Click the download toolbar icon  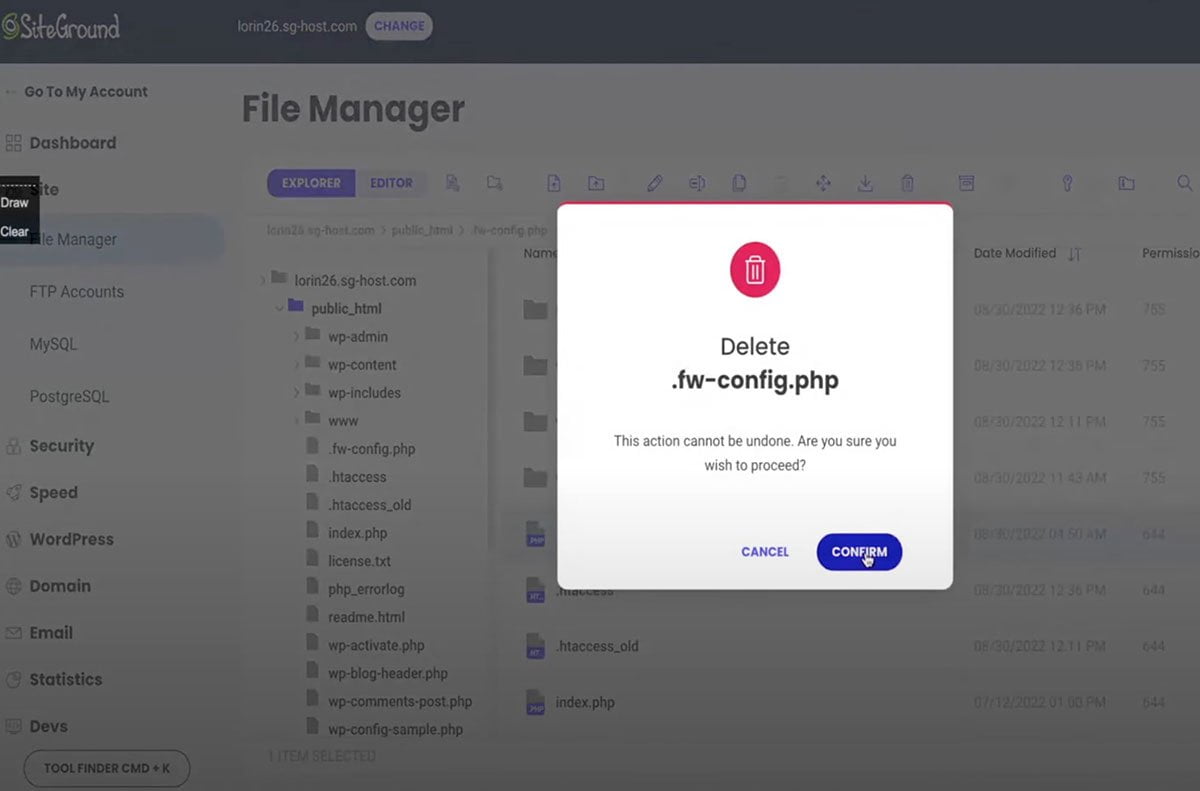pos(866,183)
